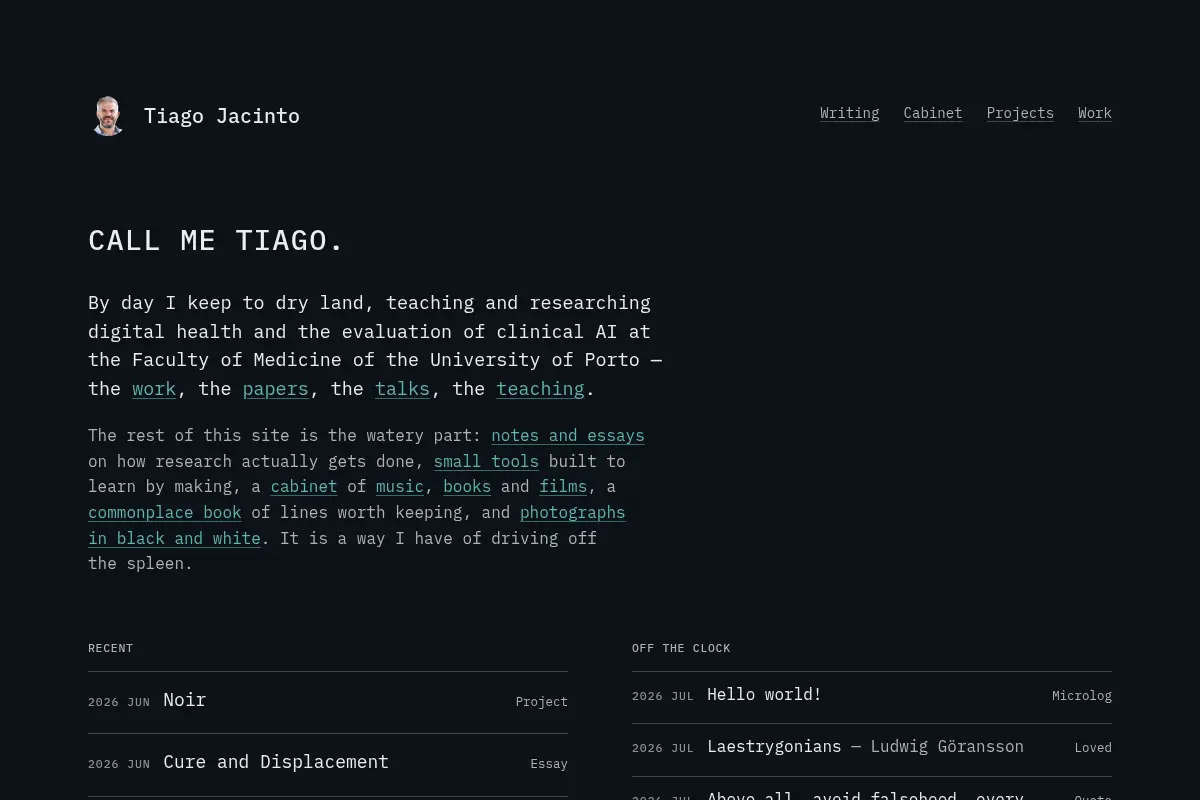
Task: Open the "commonplace book" link
Action: coord(165,512)
